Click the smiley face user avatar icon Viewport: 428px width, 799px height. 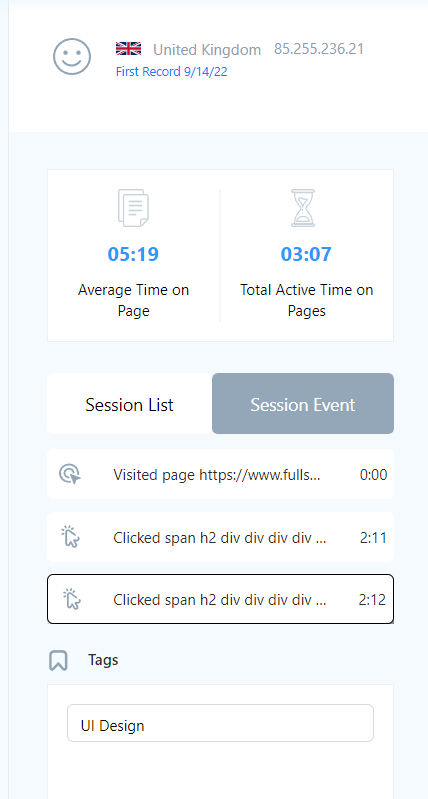click(72, 56)
